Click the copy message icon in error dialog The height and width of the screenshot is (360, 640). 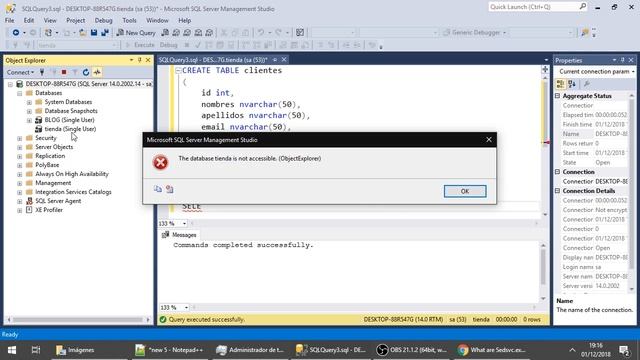(x=158, y=189)
